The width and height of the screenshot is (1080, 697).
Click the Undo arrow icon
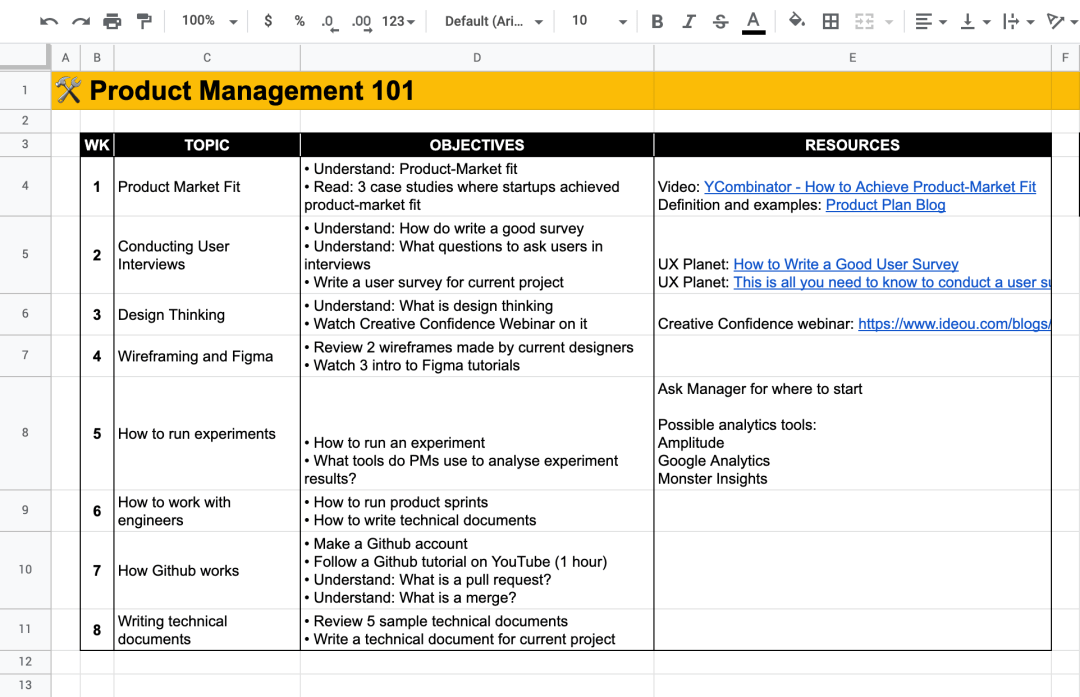tap(49, 21)
